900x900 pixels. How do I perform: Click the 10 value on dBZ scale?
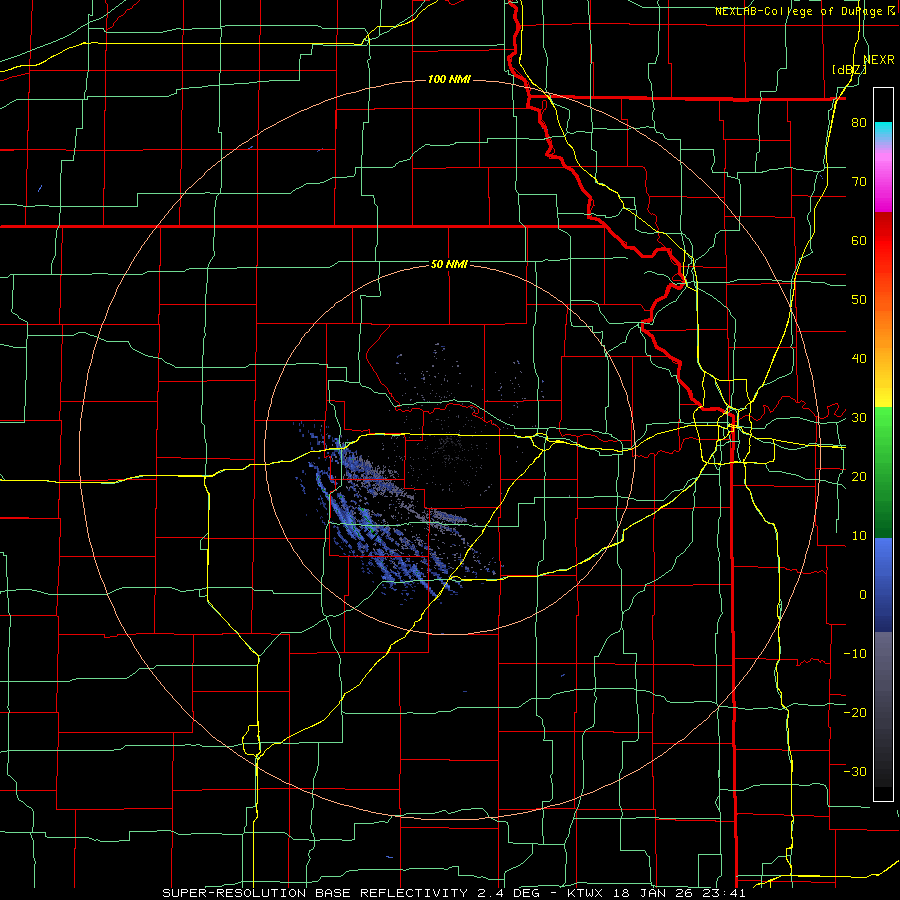859,536
